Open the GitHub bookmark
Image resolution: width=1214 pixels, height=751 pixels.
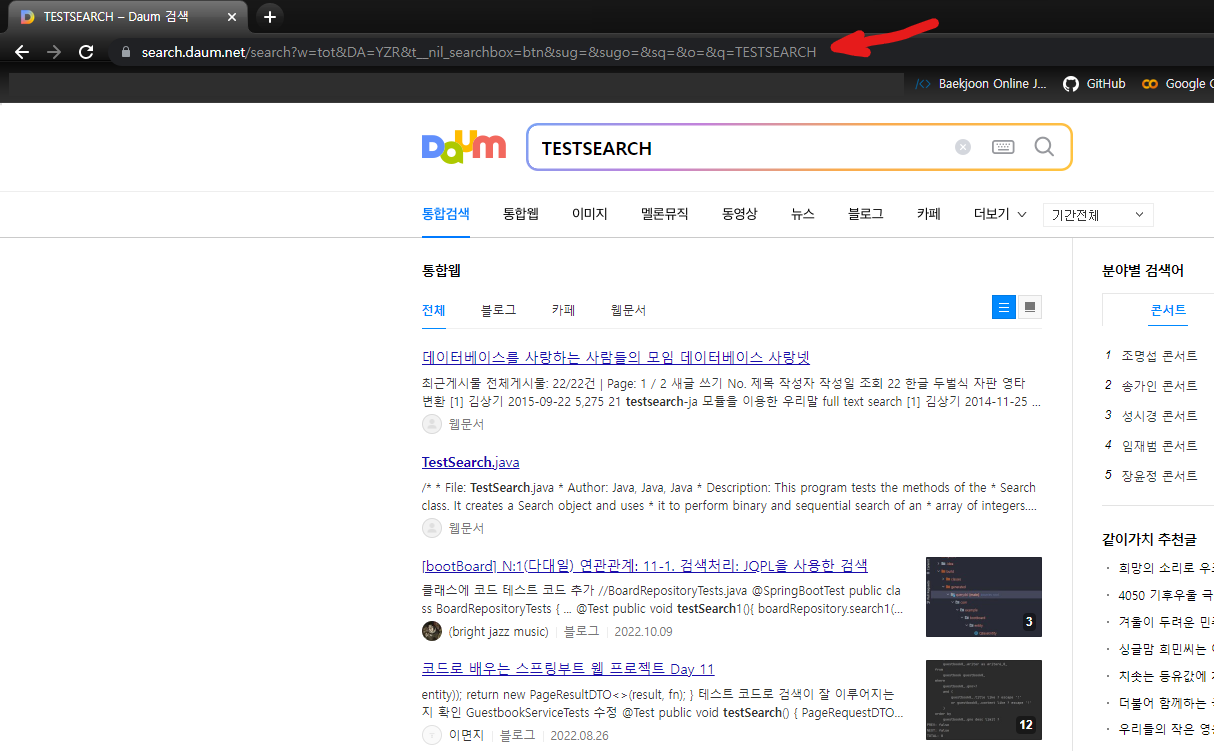click(x=1094, y=84)
